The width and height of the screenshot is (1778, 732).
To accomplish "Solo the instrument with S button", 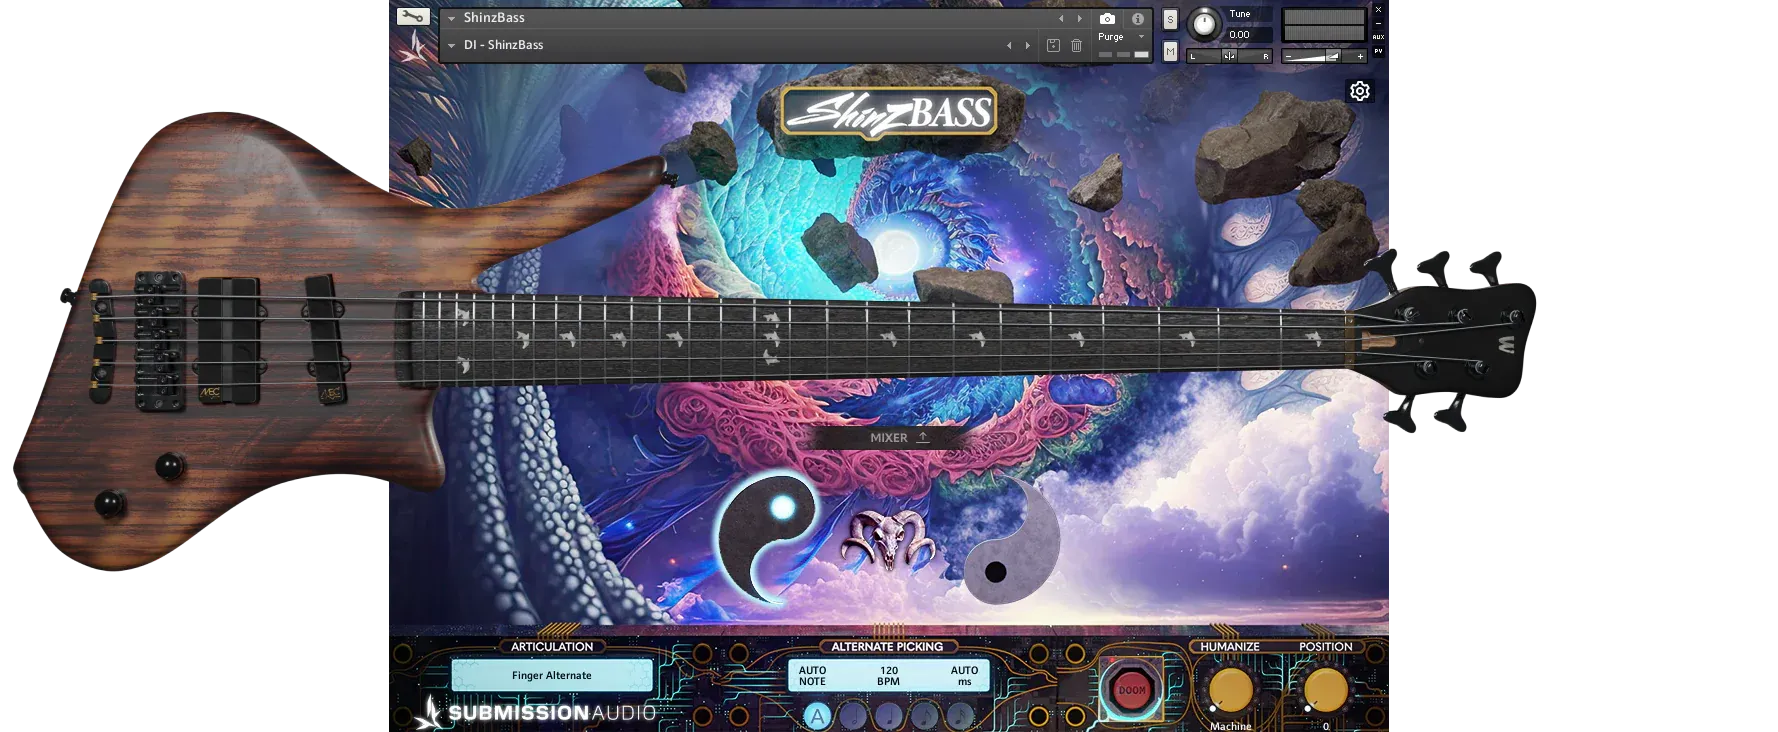I will (1170, 20).
